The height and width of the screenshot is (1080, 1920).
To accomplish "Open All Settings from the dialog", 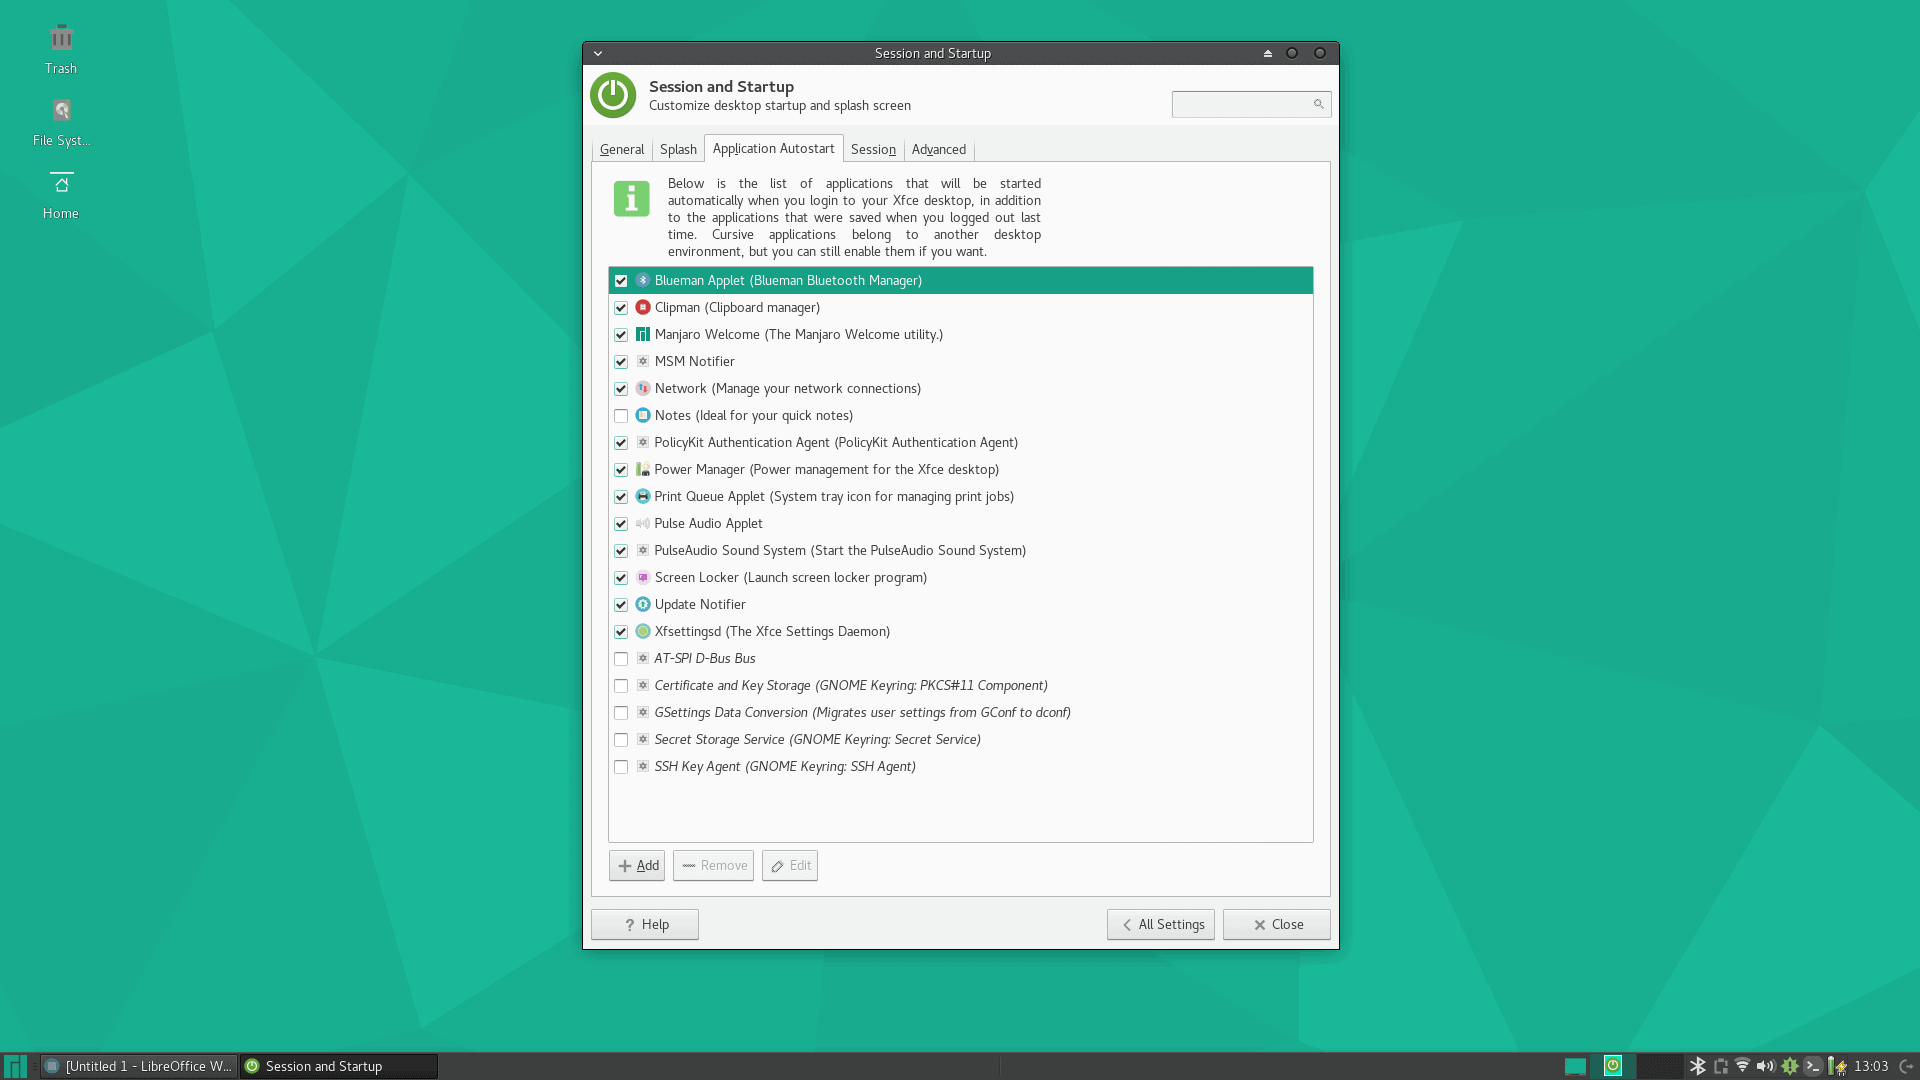I will coord(1160,924).
